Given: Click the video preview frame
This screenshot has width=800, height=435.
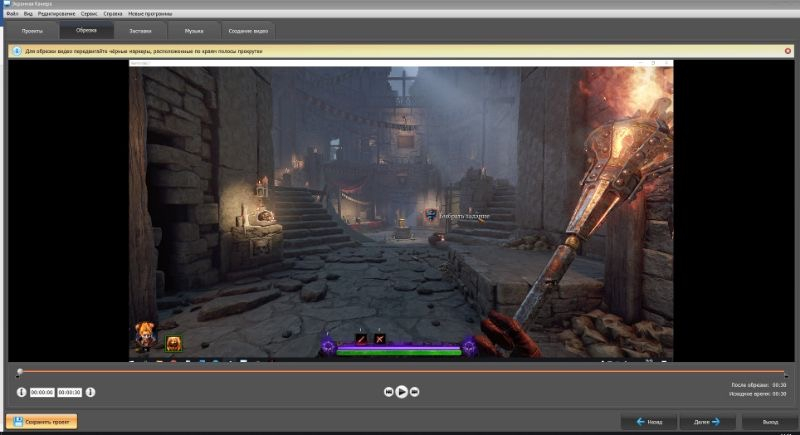Looking at the screenshot, I should [401, 211].
